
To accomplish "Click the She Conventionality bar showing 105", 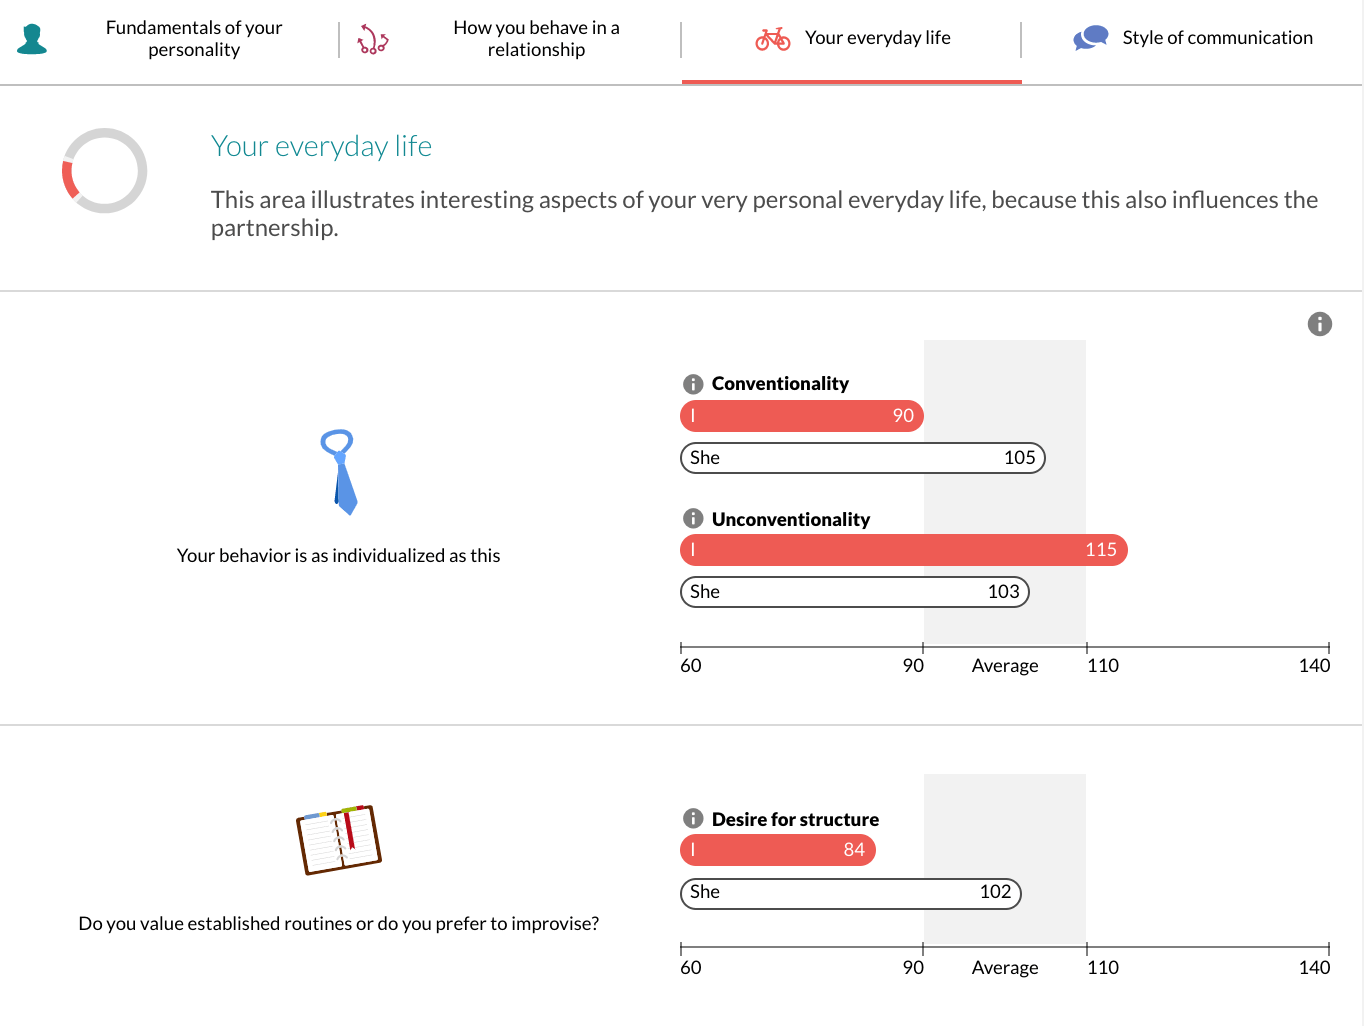I will click(862, 458).
